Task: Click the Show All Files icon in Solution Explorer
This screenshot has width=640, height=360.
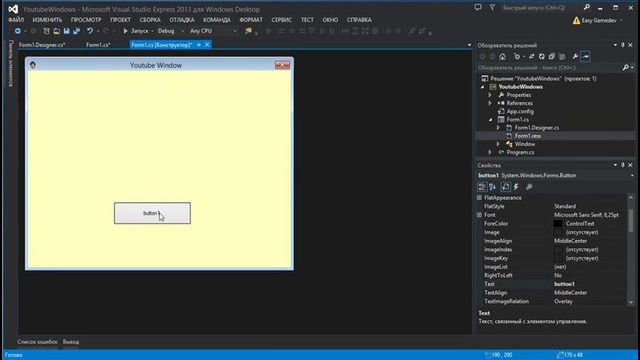Action: (562, 56)
